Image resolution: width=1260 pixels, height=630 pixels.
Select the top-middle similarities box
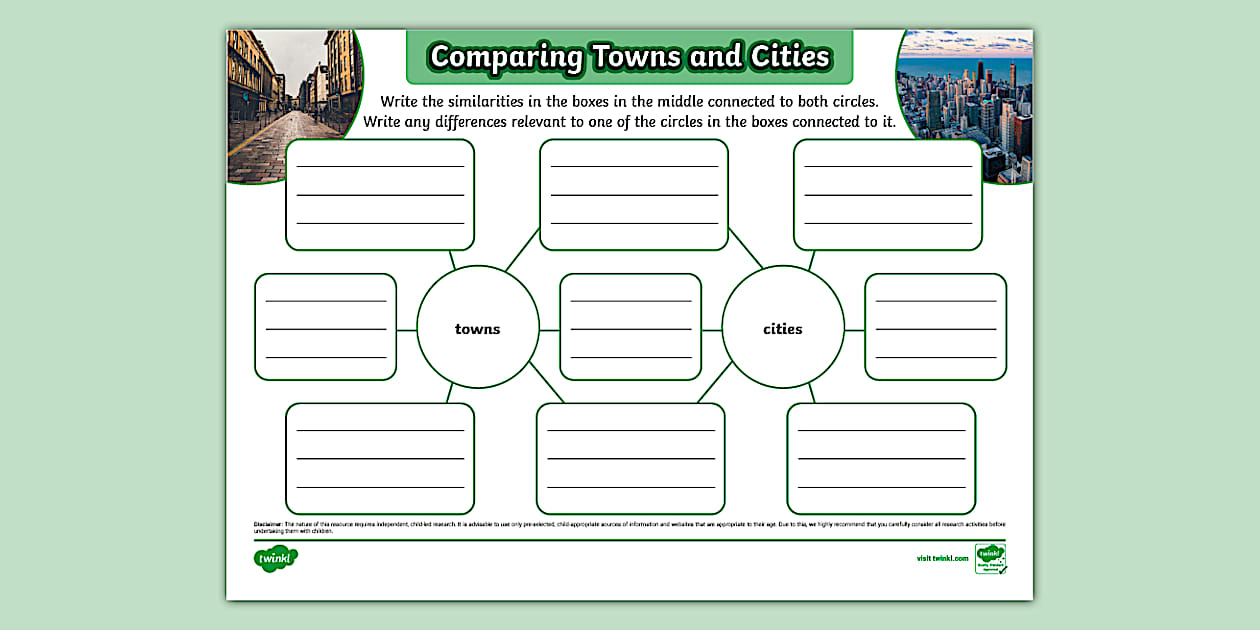pyautogui.click(x=634, y=195)
